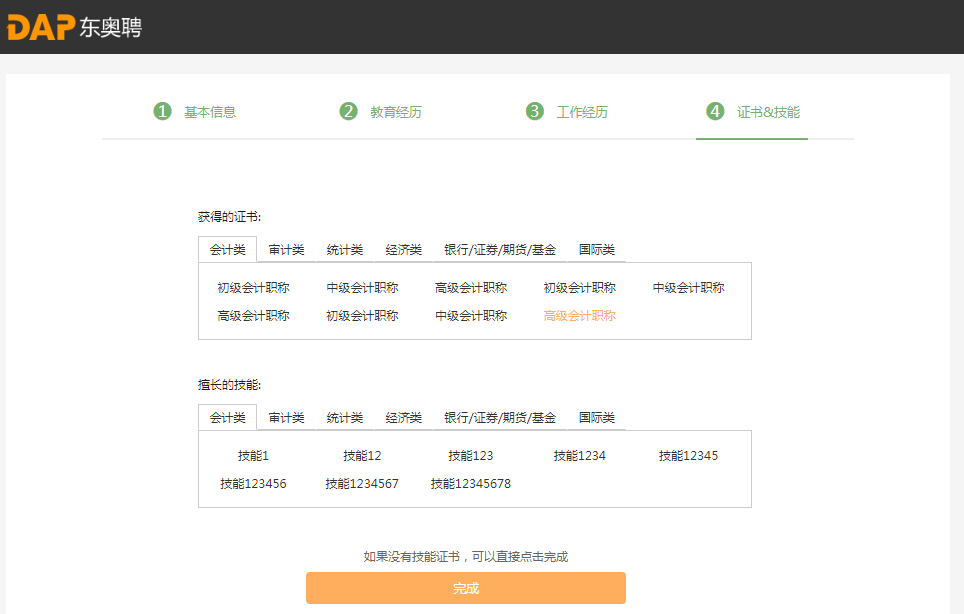The image size is (964, 614).
Task: Go to step 2 教育经历
Action: click(382, 112)
